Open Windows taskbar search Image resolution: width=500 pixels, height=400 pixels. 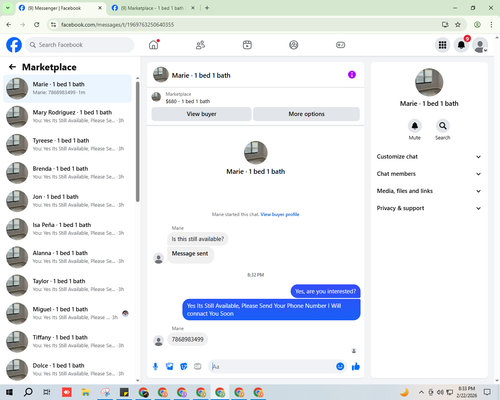(28, 392)
